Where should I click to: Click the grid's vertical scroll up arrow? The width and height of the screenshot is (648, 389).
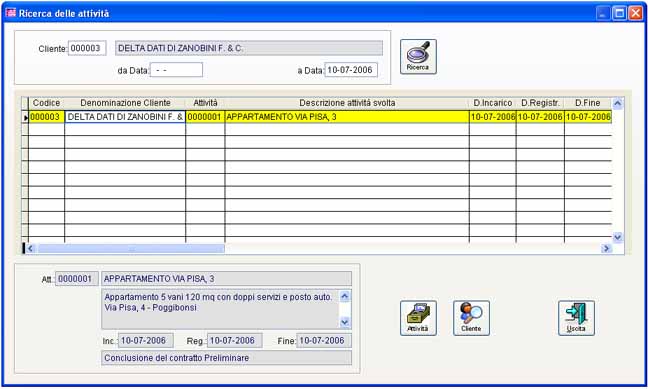tap(617, 103)
